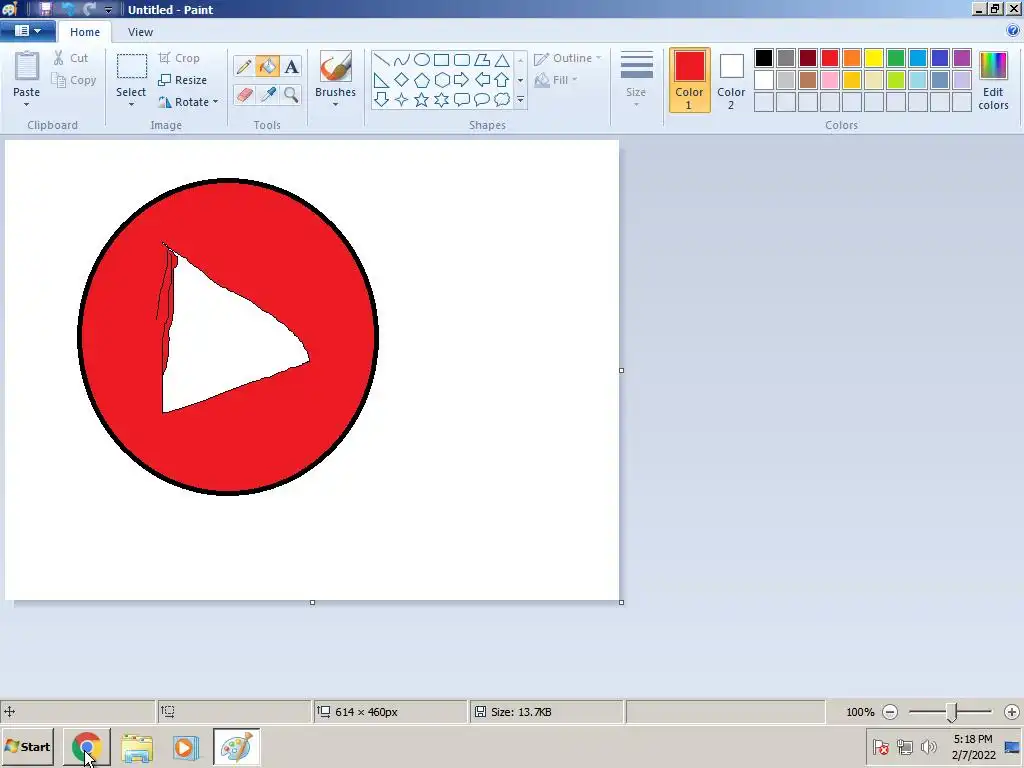Choose the Five-point star shape
Screen dimensions: 1024x768
[x=422, y=100]
